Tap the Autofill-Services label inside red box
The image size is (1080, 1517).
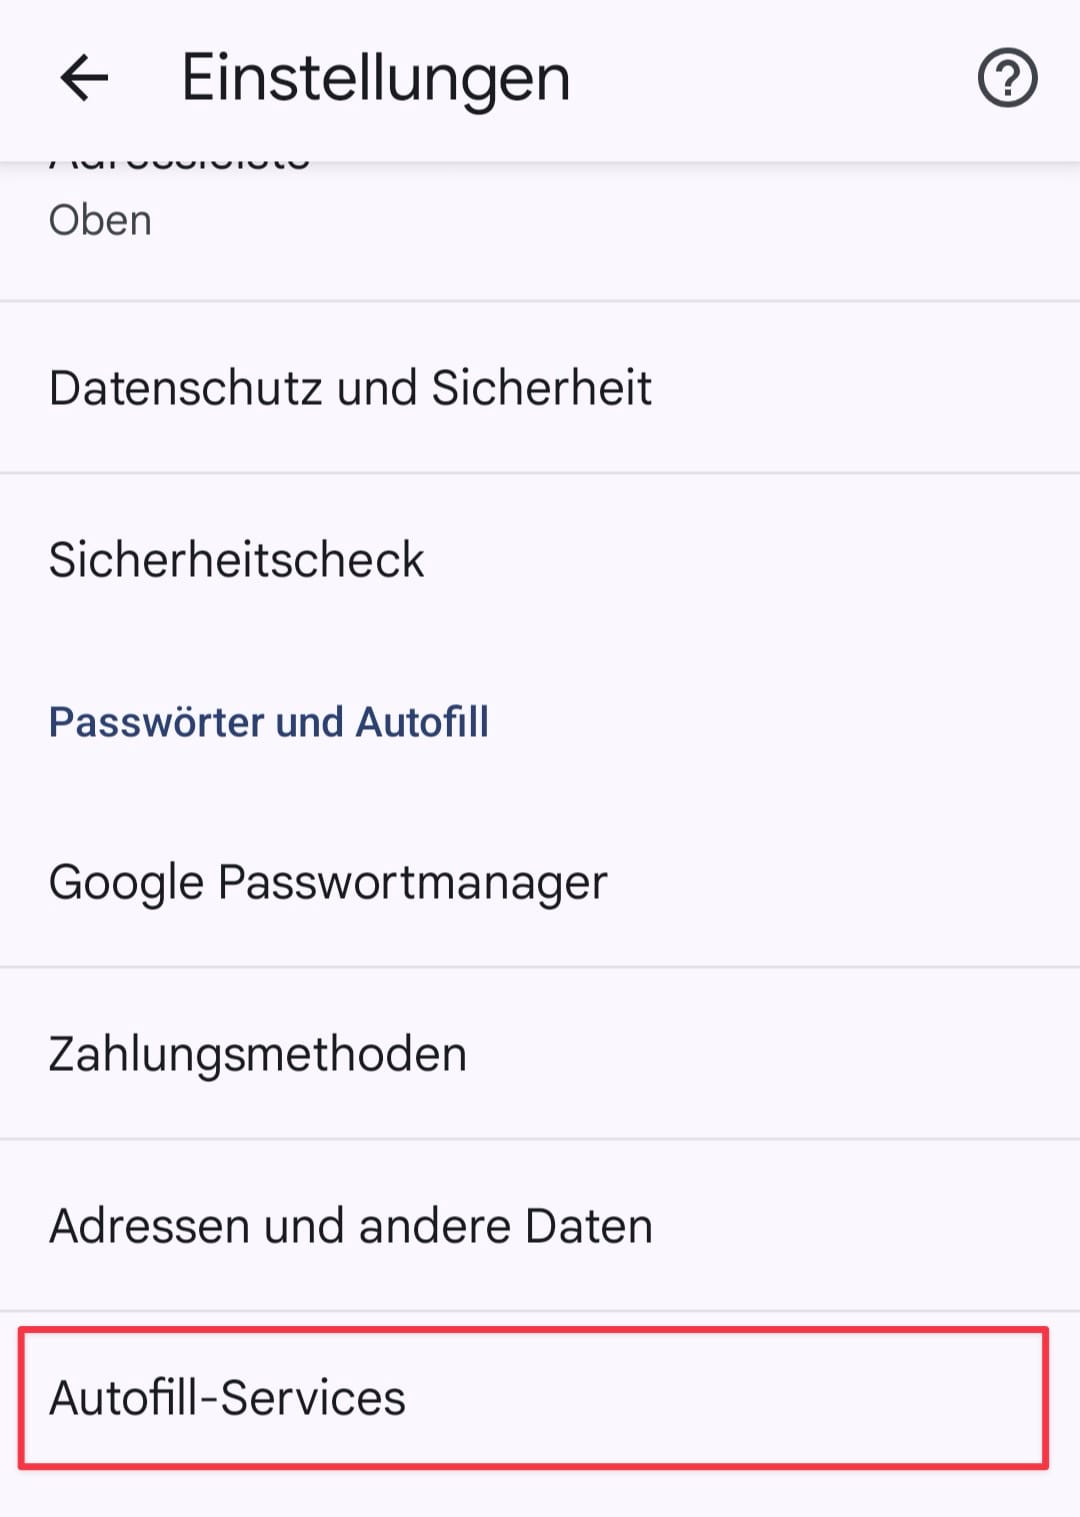click(227, 1397)
